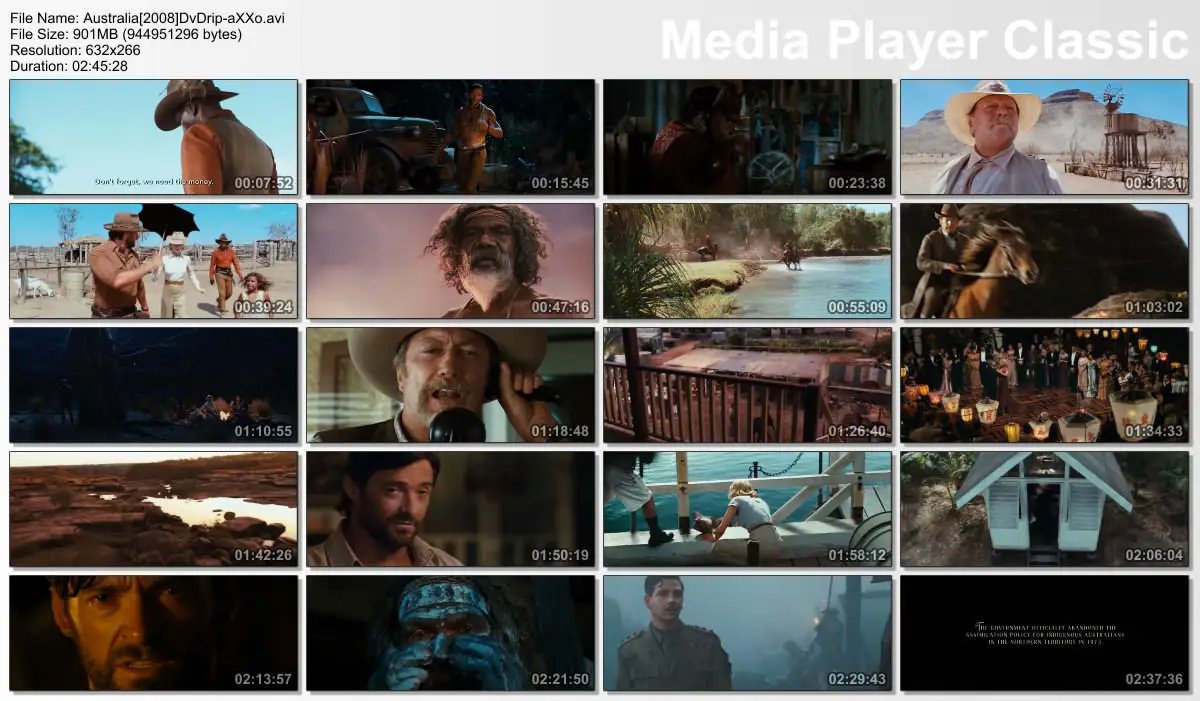Image resolution: width=1200 pixels, height=701 pixels.
Task: Open the windmill scene thumbnail at 00:31:31
Action: (1044, 137)
